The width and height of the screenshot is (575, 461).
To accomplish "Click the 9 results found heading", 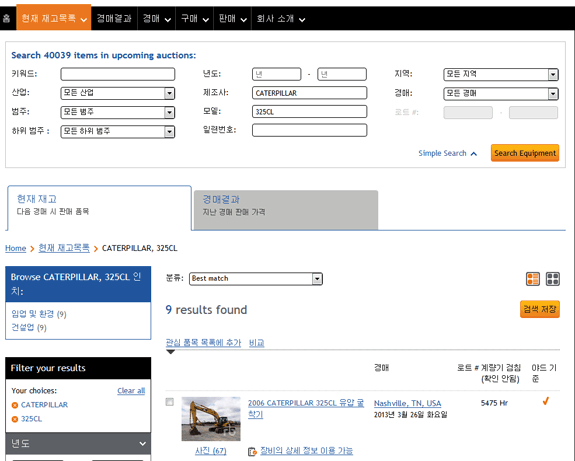I will (x=206, y=310).
